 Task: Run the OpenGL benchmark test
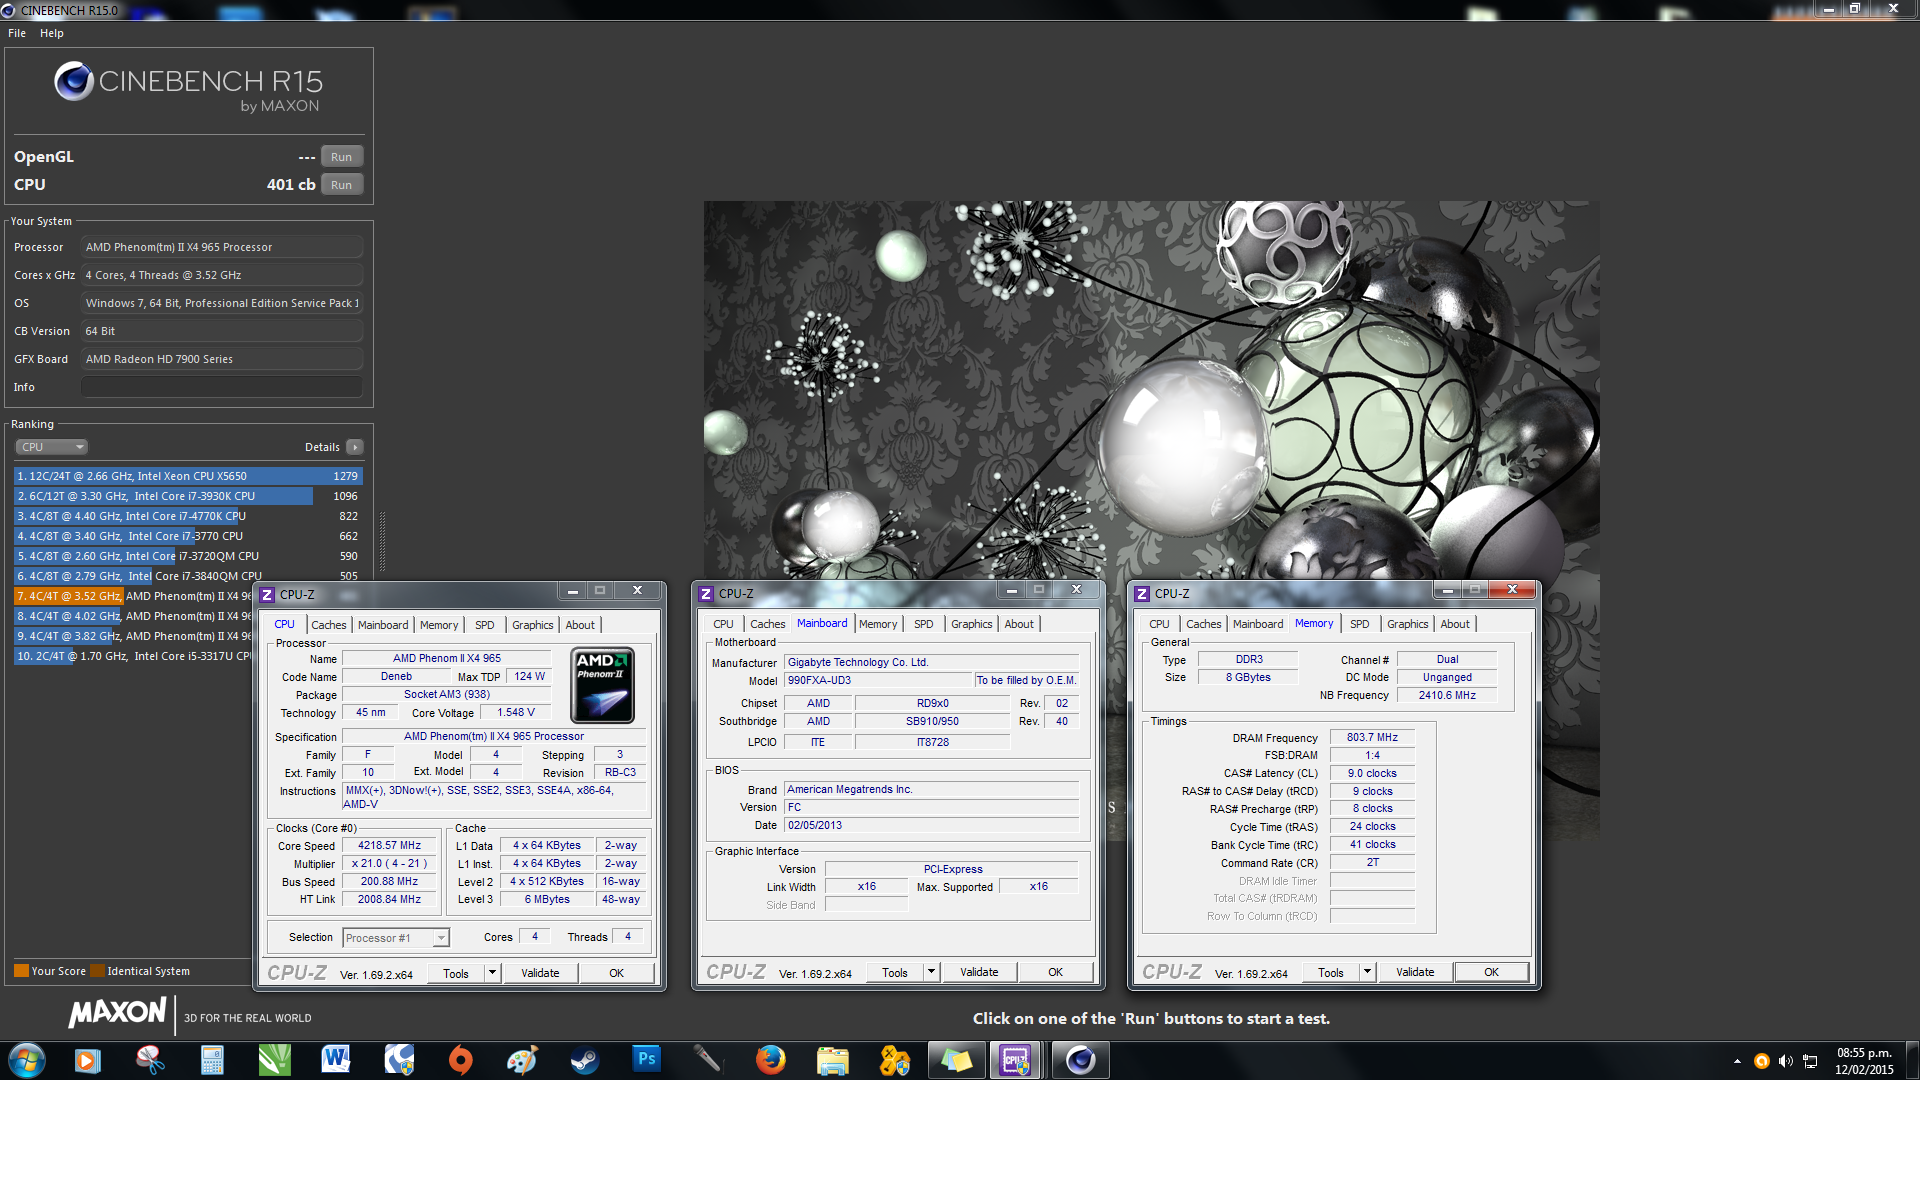[x=341, y=157]
